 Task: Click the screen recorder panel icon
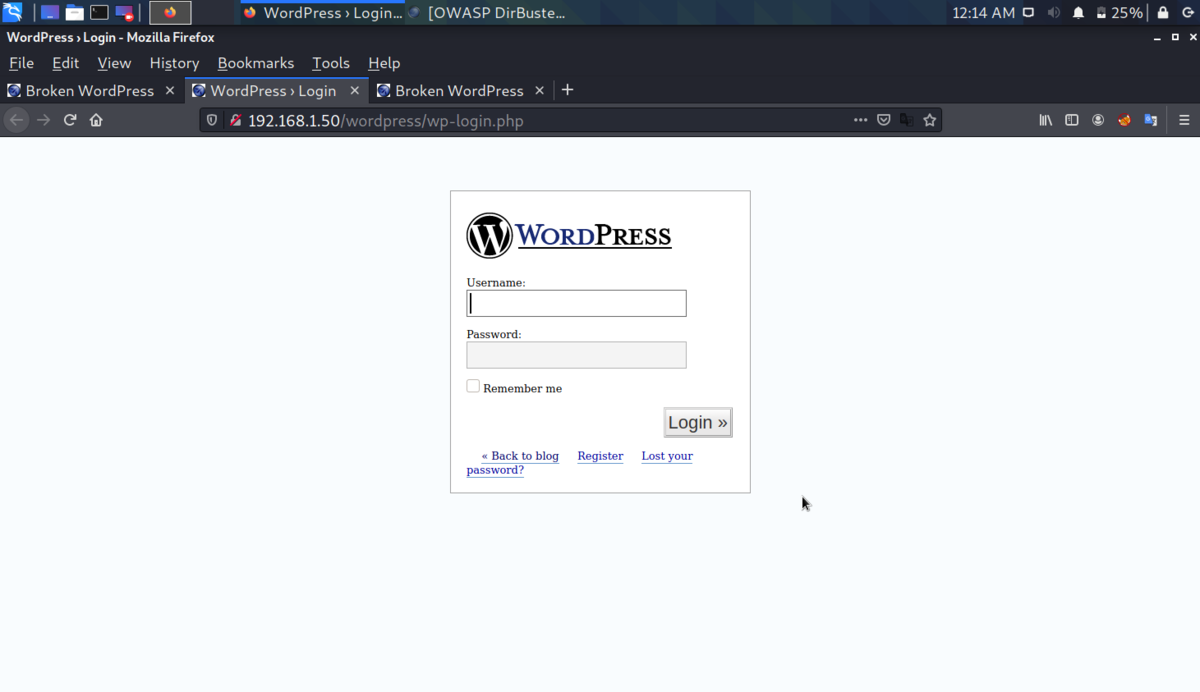(x=125, y=13)
